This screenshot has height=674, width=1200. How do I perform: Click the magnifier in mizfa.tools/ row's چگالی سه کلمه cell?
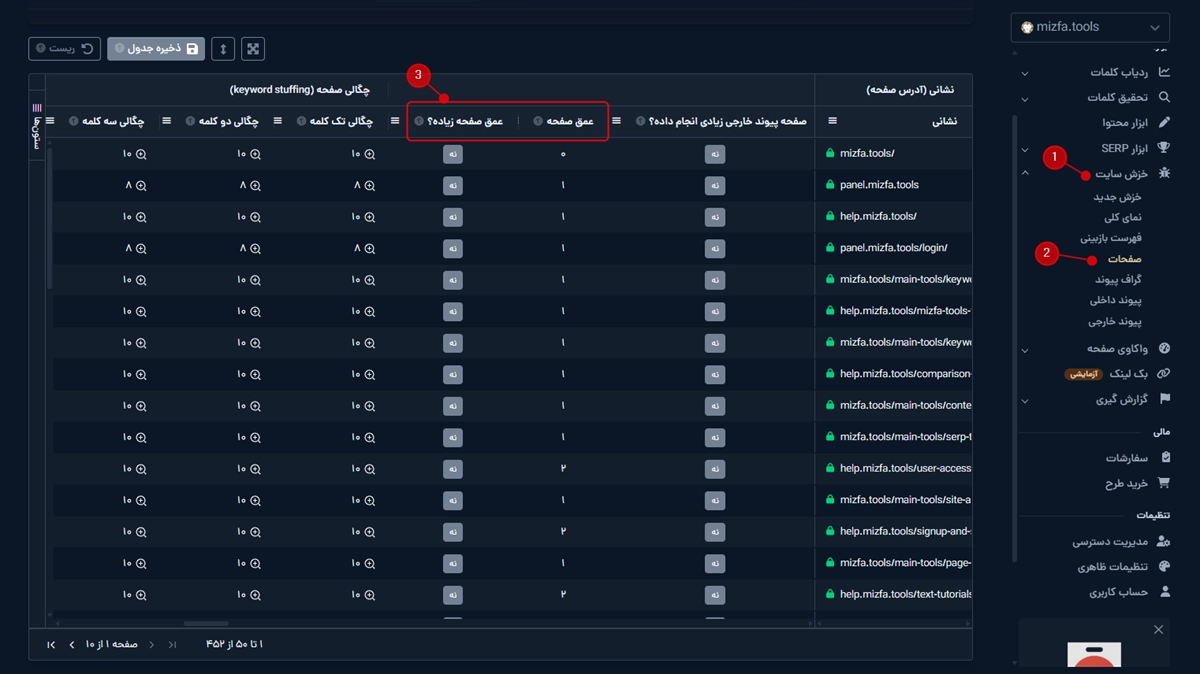click(x=141, y=154)
